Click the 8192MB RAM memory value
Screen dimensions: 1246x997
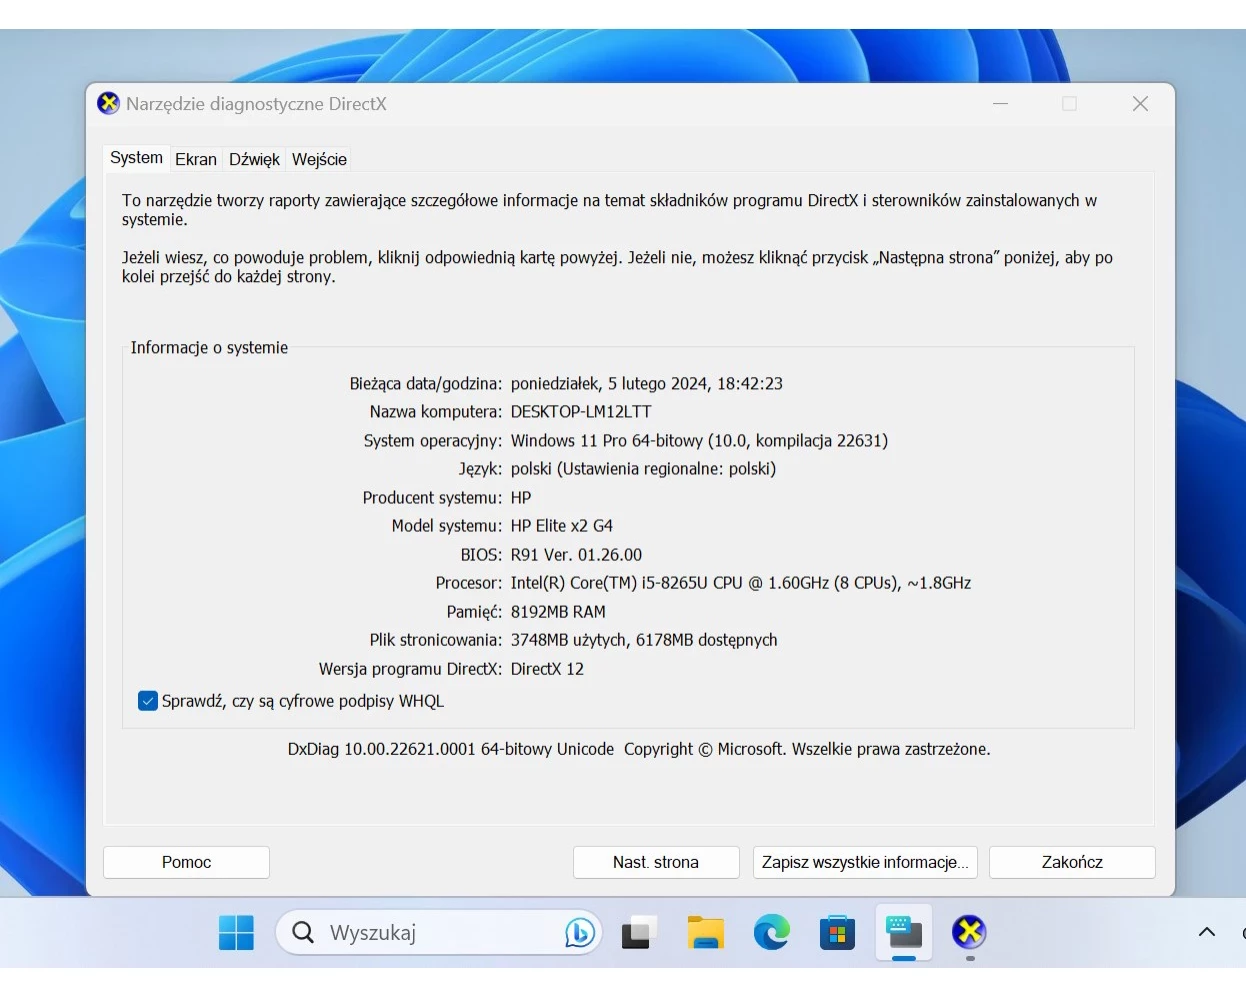click(558, 612)
